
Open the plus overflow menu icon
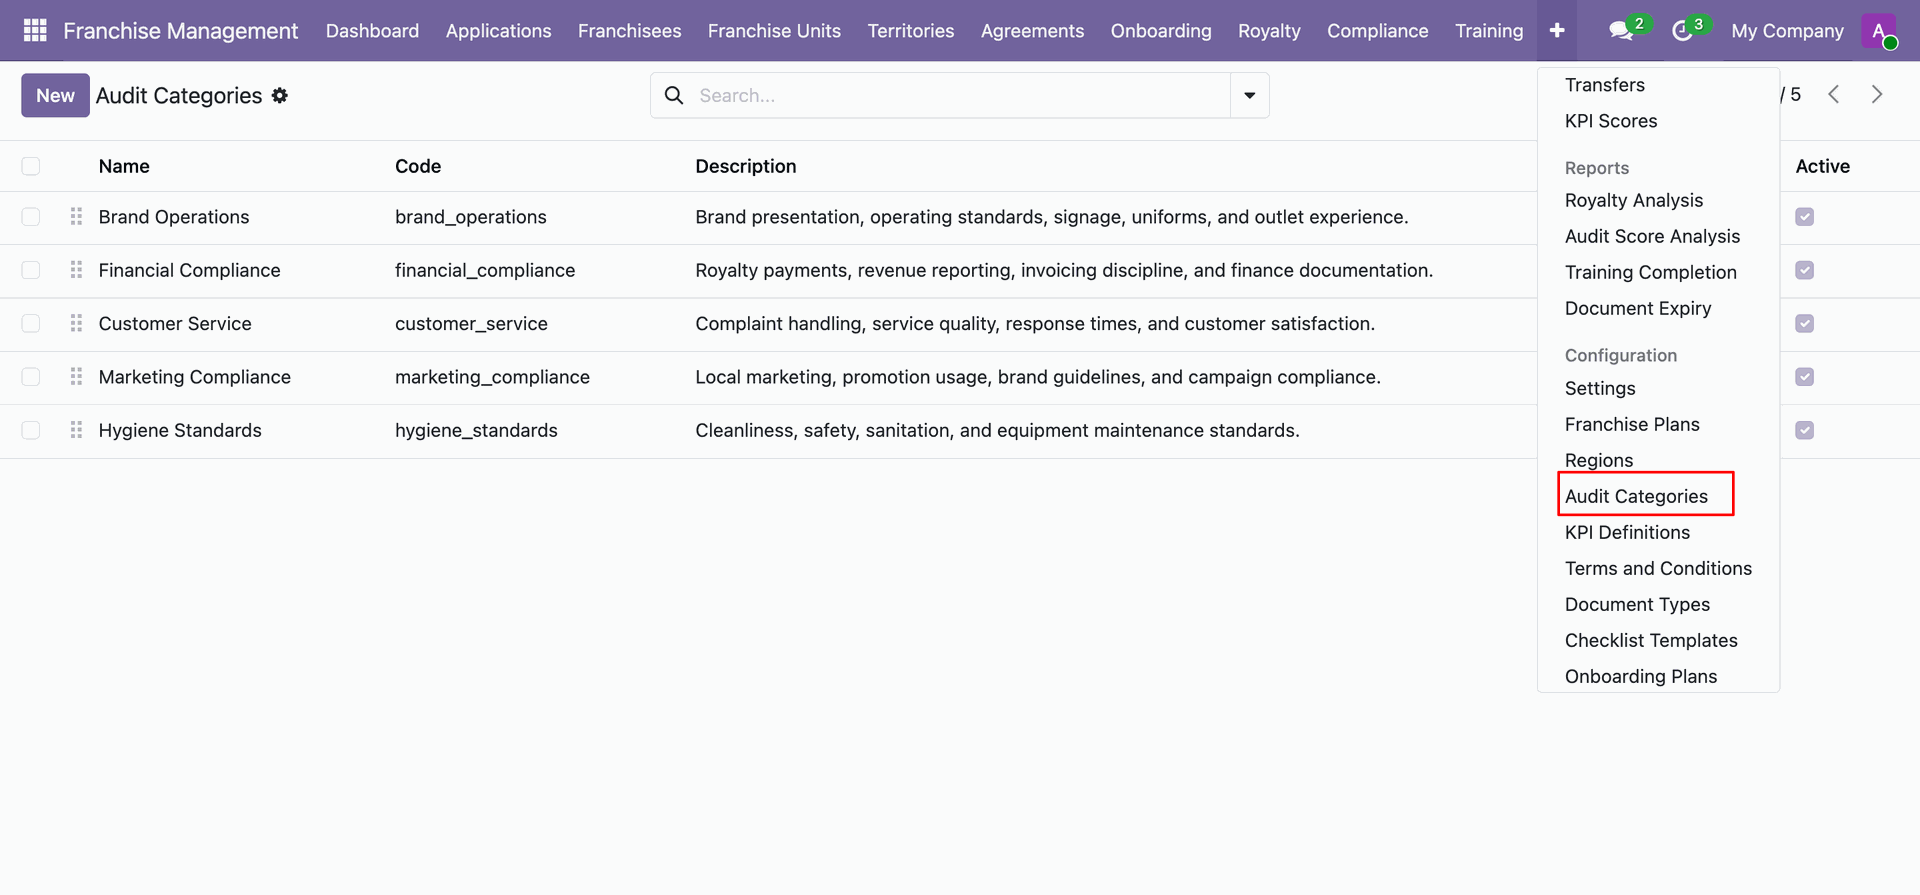pyautogui.click(x=1557, y=31)
